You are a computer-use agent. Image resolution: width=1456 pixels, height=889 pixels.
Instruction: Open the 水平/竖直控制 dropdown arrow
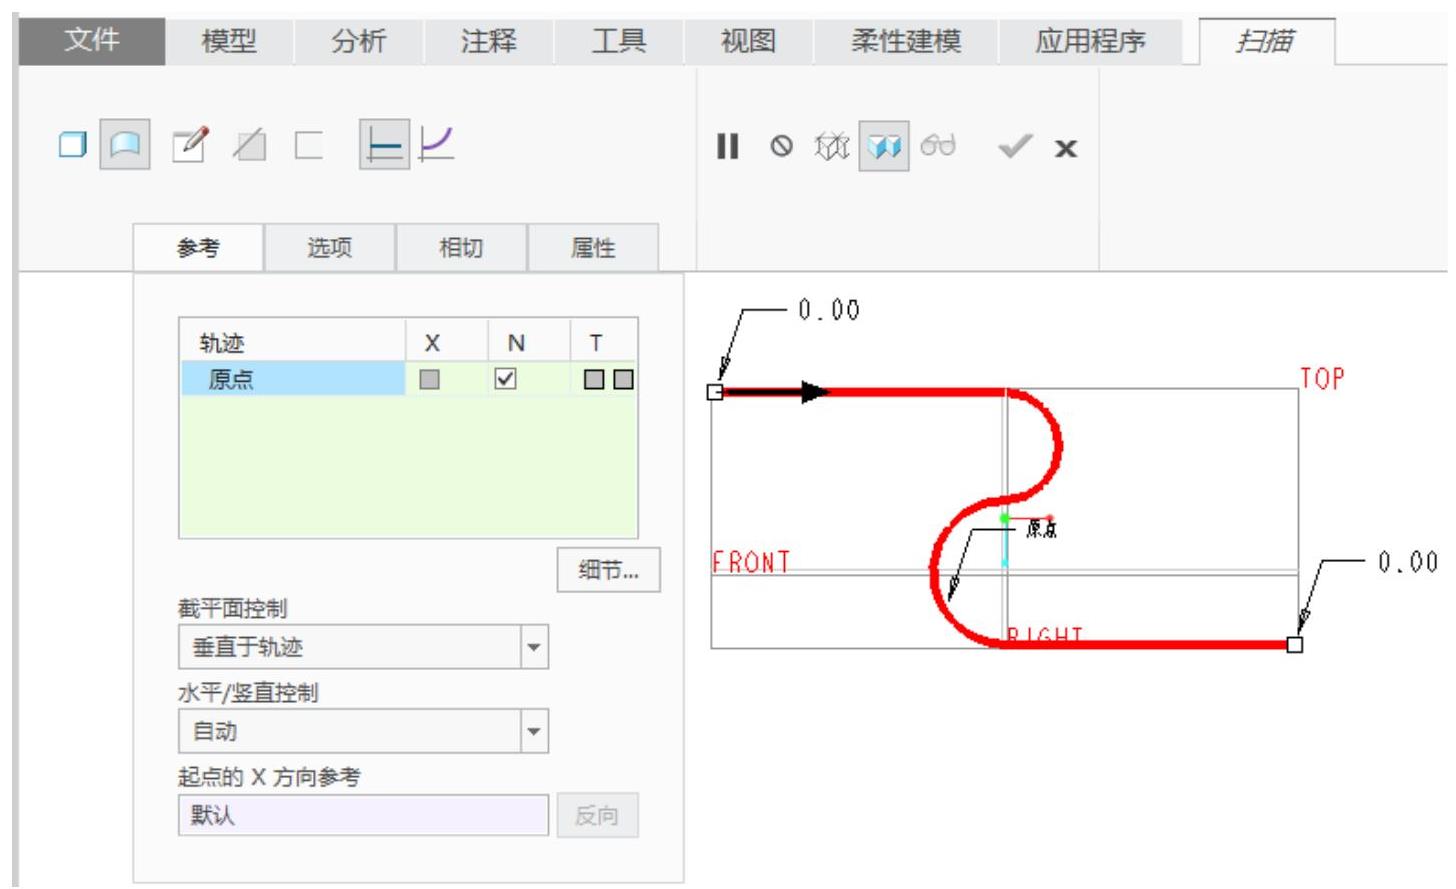534,731
